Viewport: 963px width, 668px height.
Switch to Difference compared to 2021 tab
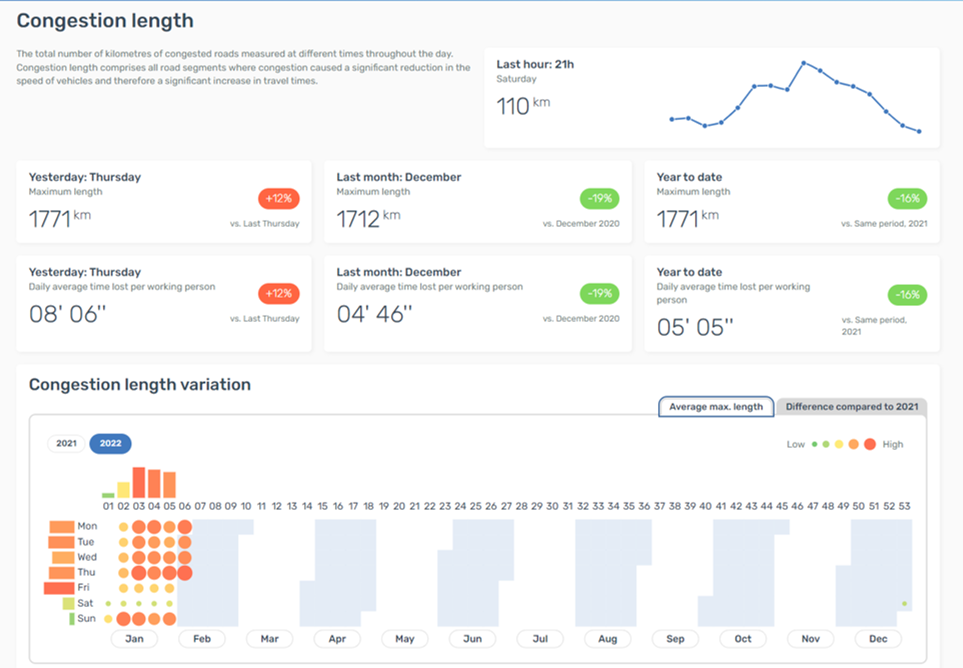851,406
